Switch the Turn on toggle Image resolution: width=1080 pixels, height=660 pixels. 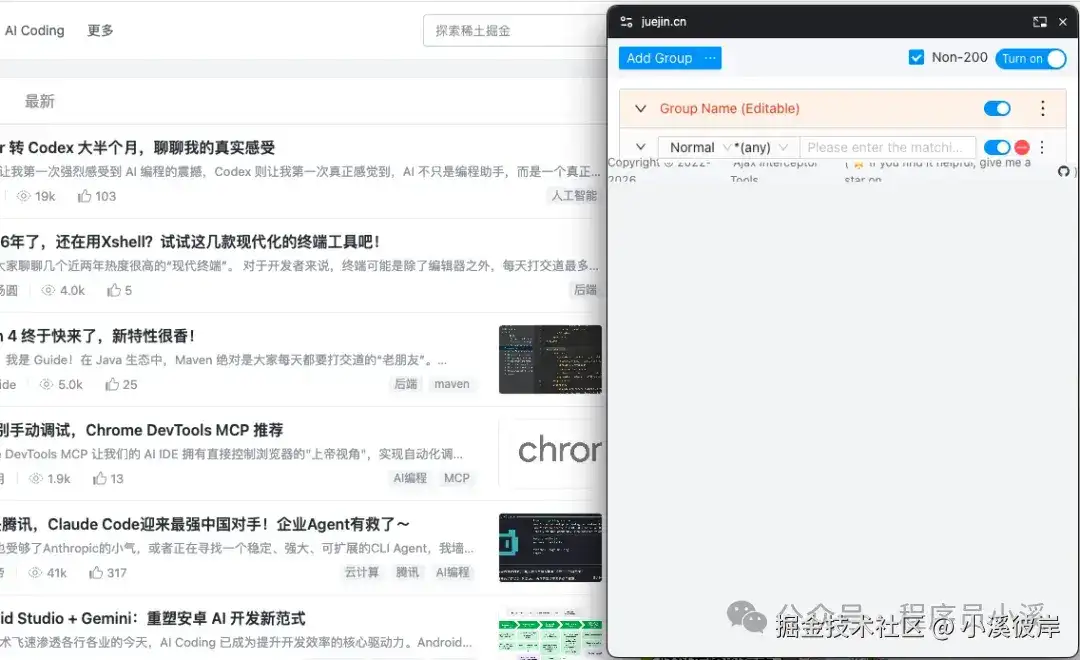1030,59
